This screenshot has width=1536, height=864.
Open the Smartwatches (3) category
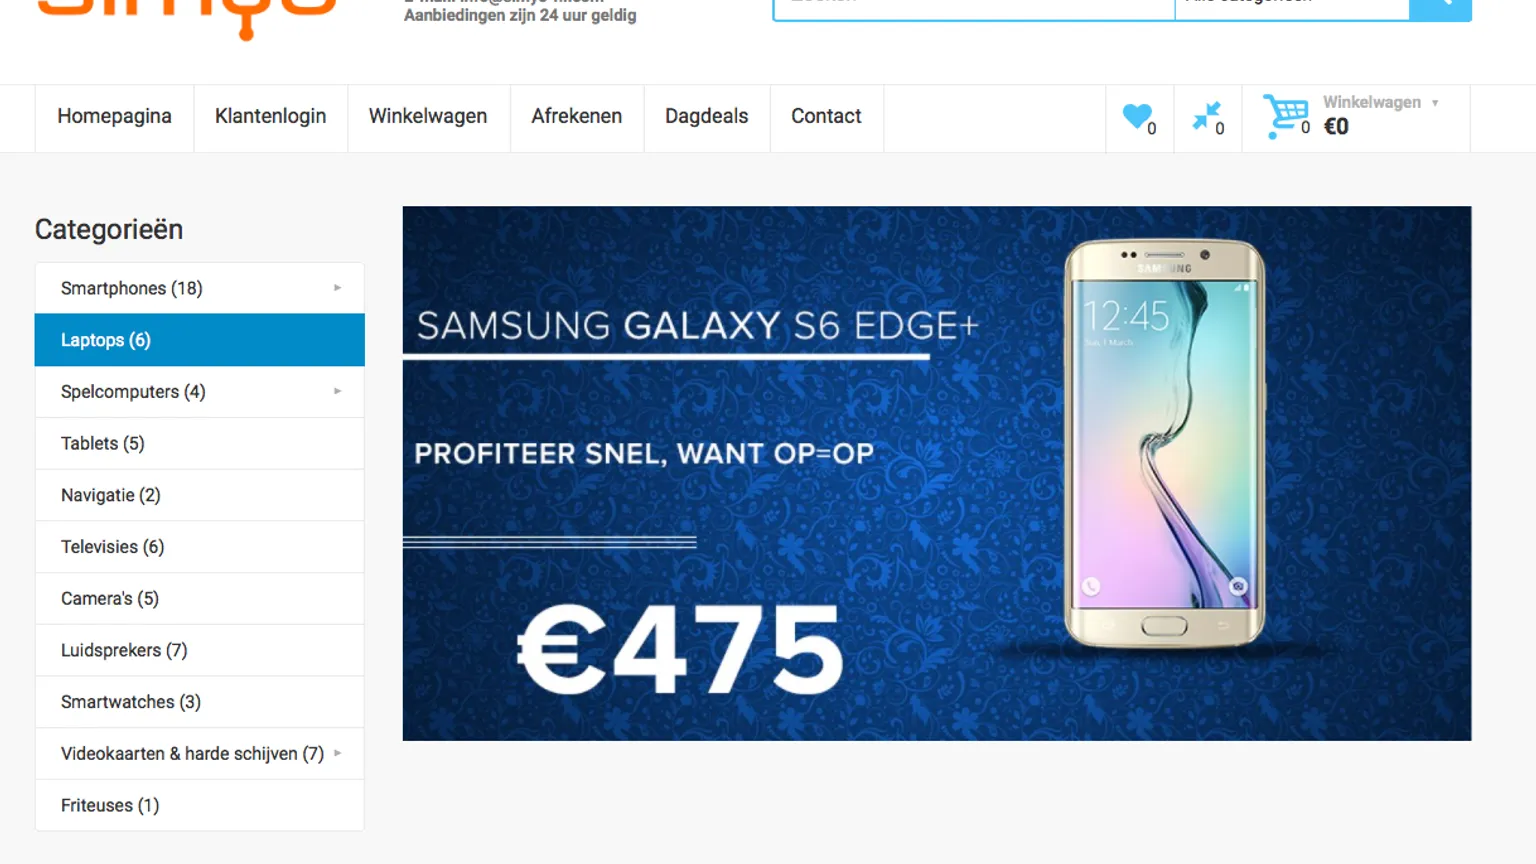(x=200, y=702)
